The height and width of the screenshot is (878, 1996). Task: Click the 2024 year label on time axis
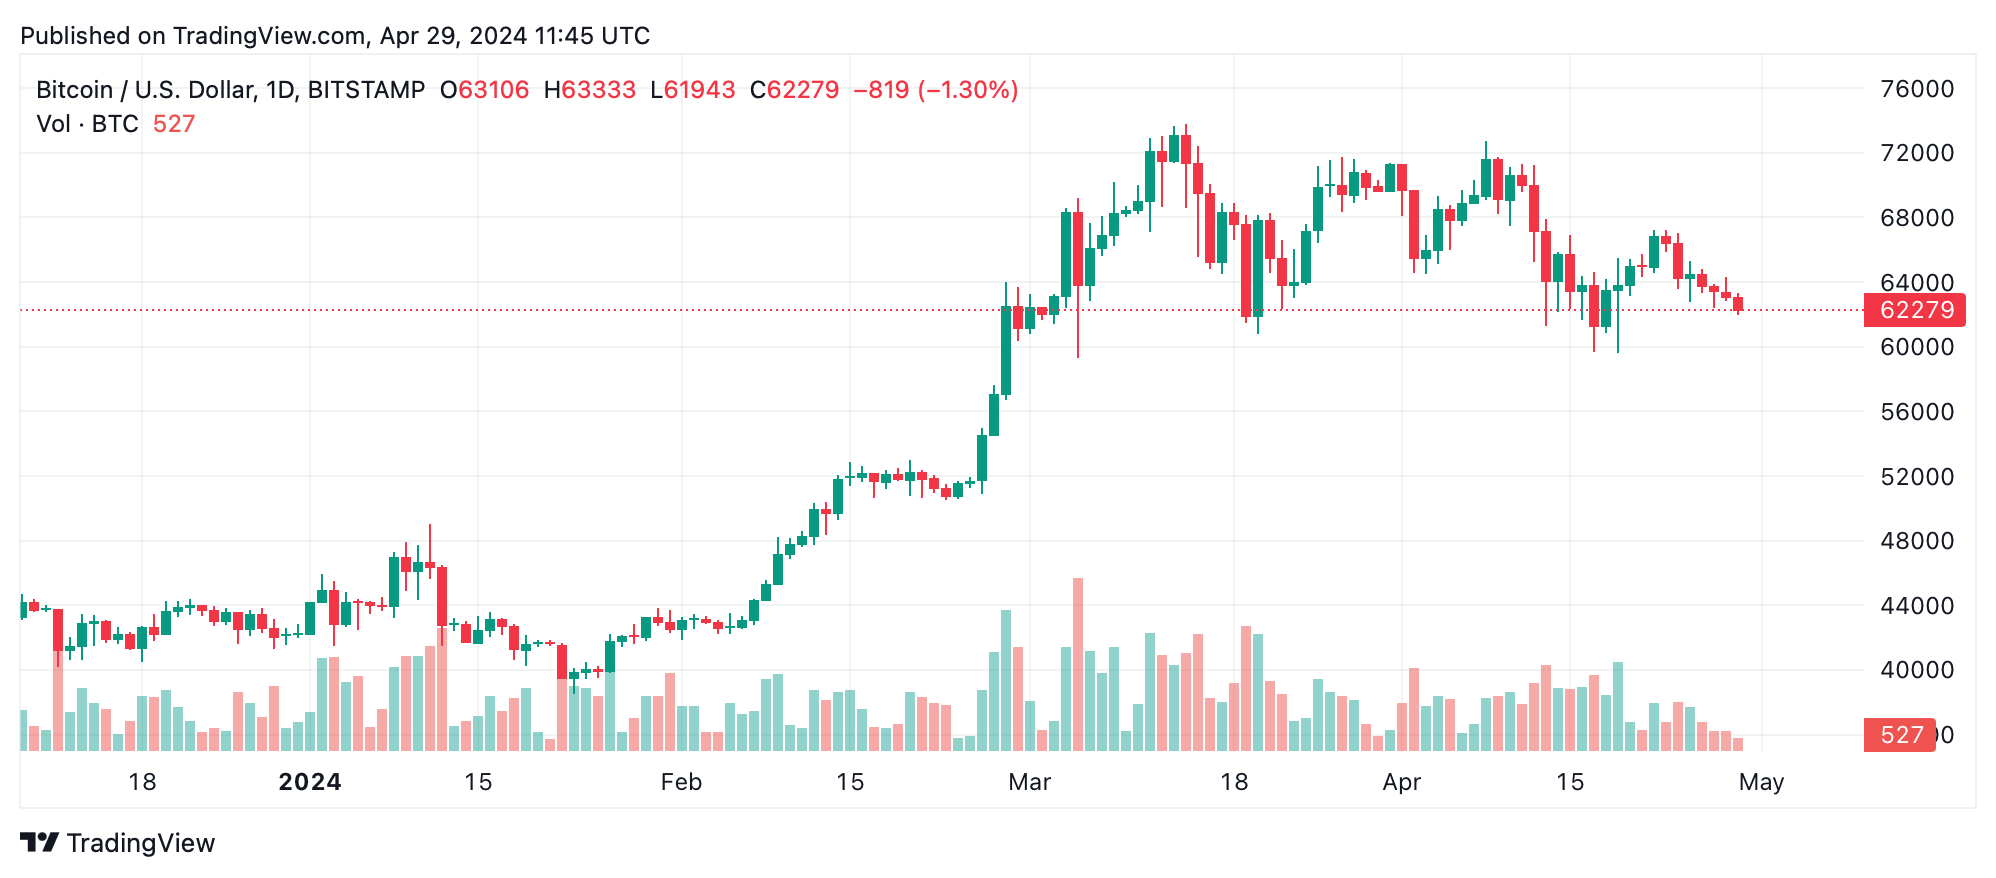310,782
